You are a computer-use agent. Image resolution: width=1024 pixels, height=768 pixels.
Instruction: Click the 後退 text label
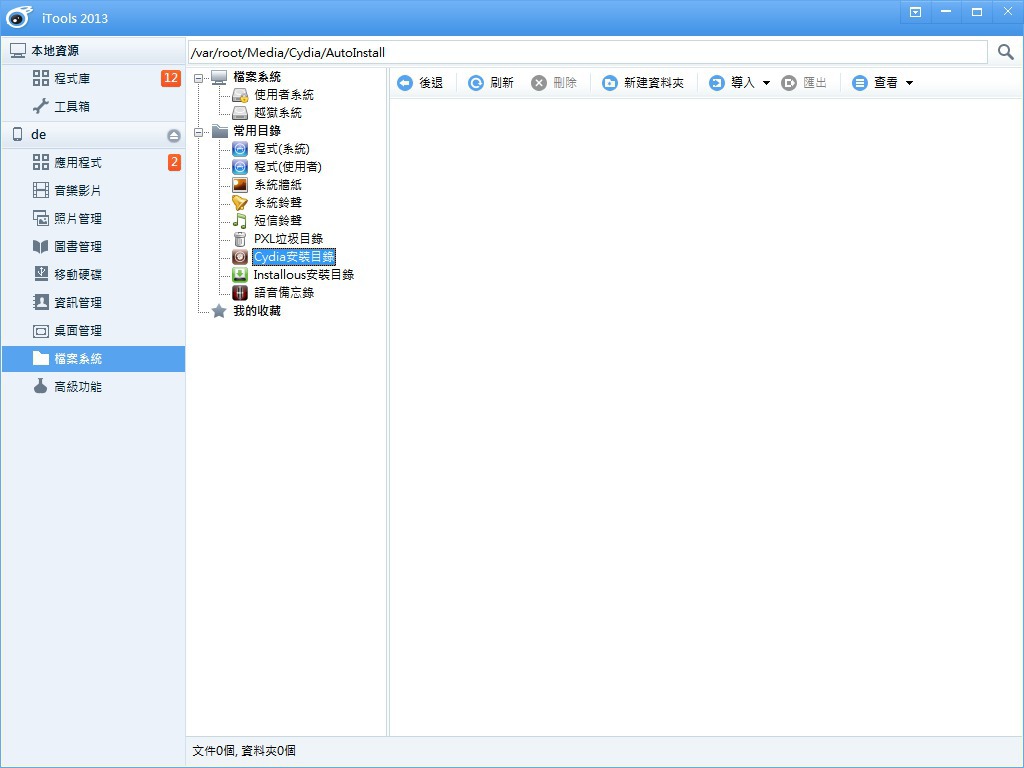pyautogui.click(x=431, y=83)
